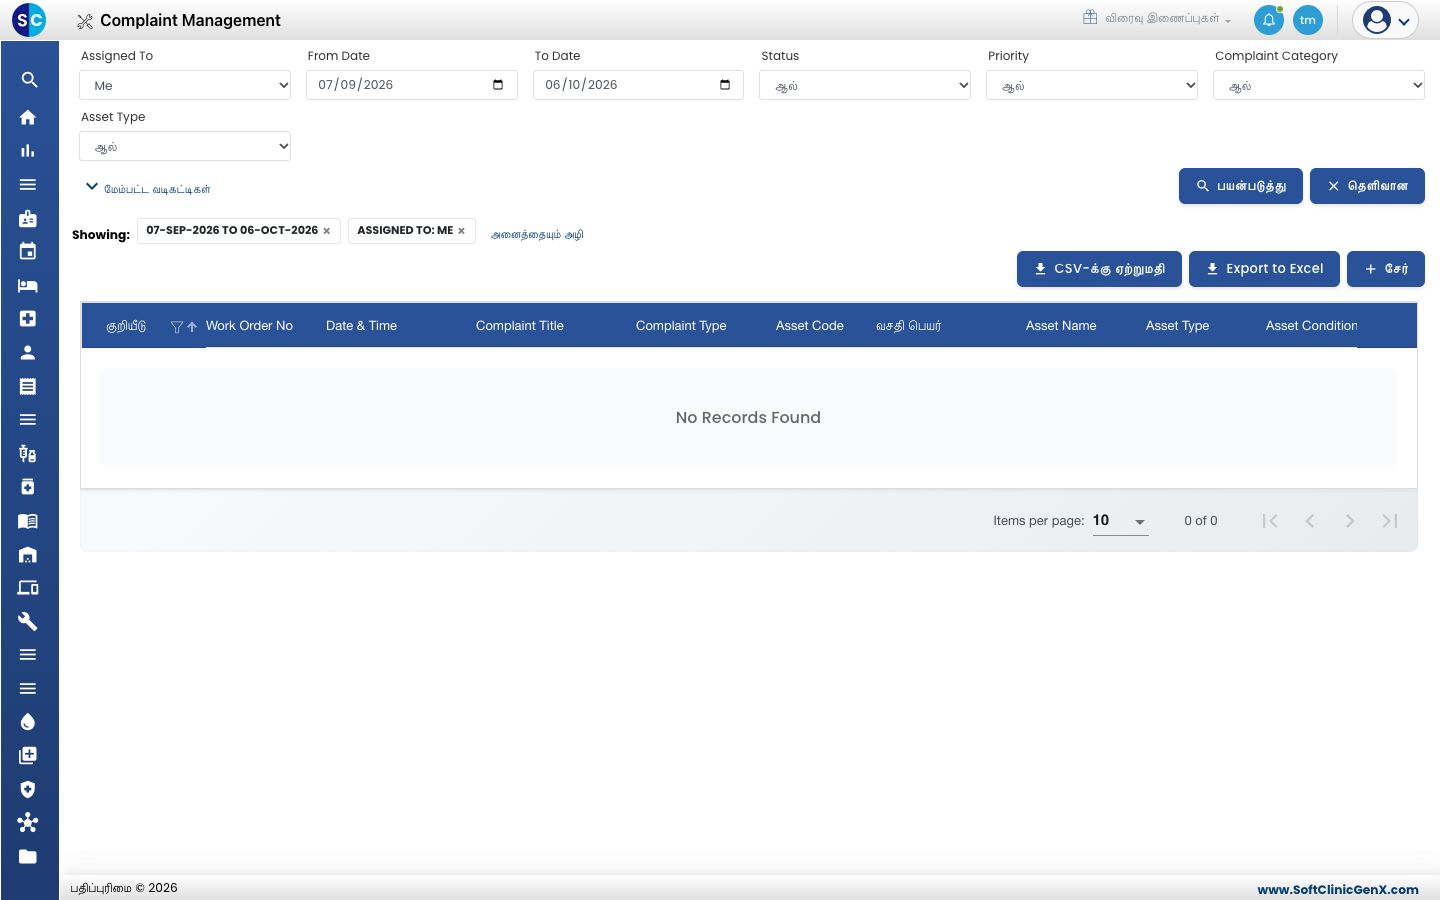Open the Asset Type dropdown

[185, 146]
